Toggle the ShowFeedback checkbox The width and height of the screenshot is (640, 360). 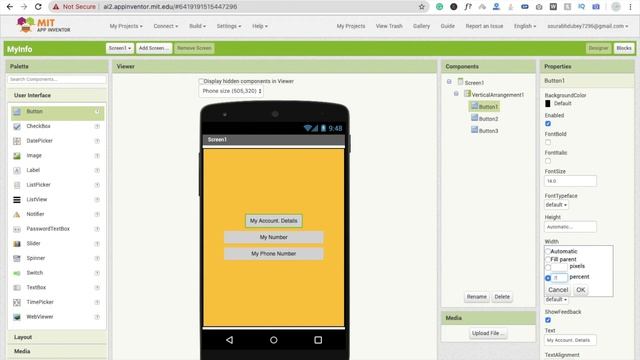click(548, 320)
